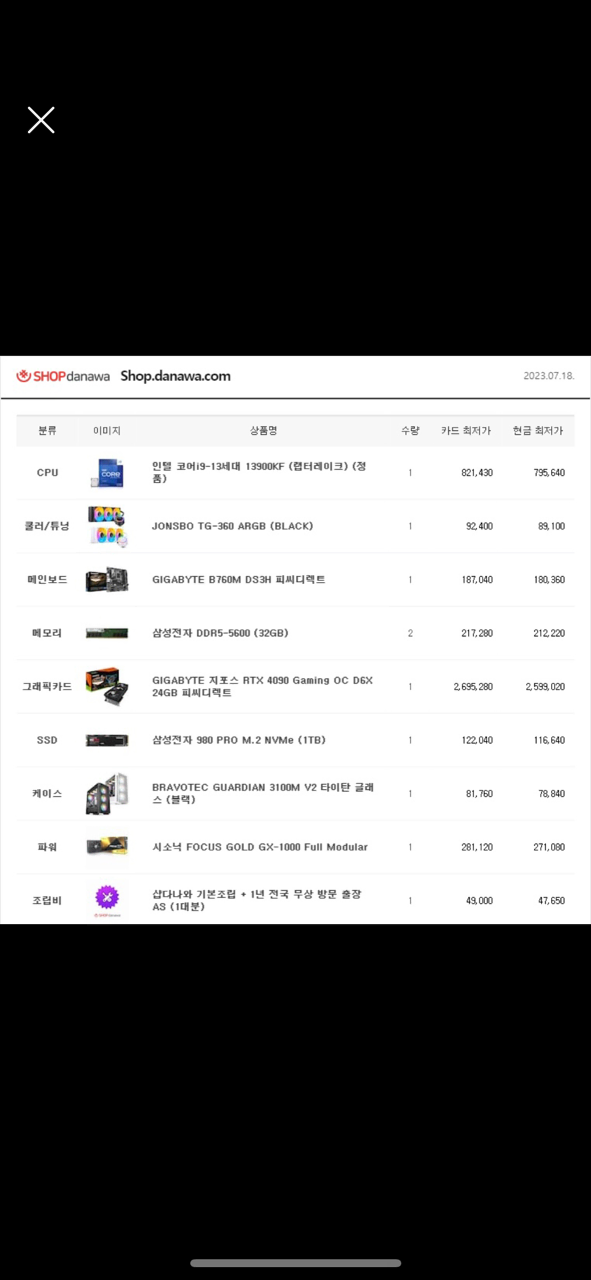Tap the home indicator bar at bottom

(x=295, y=1263)
